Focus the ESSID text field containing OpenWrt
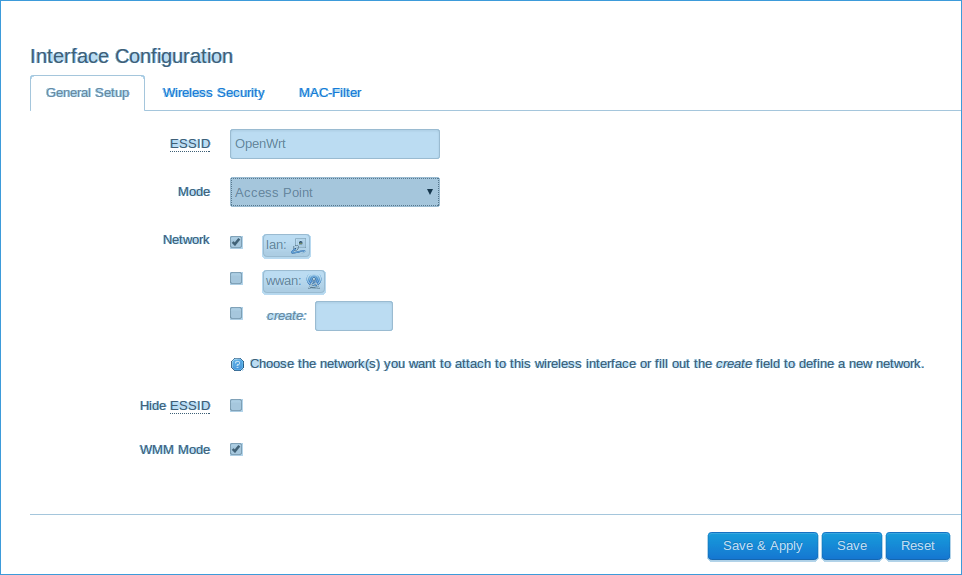 pos(334,144)
